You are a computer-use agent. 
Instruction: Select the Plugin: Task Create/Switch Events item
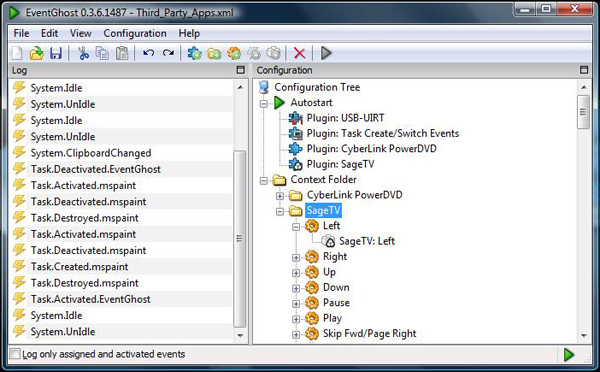tap(383, 133)
